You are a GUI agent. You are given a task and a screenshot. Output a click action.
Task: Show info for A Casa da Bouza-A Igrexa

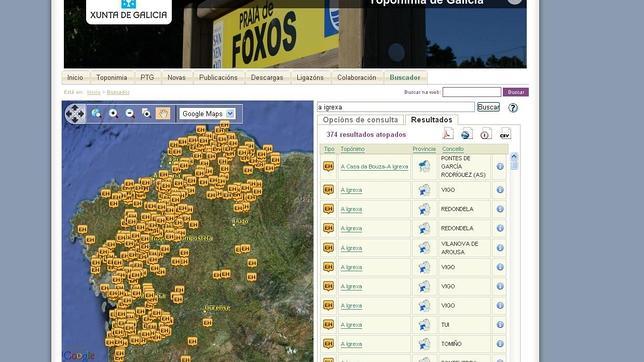coord(500,166)
